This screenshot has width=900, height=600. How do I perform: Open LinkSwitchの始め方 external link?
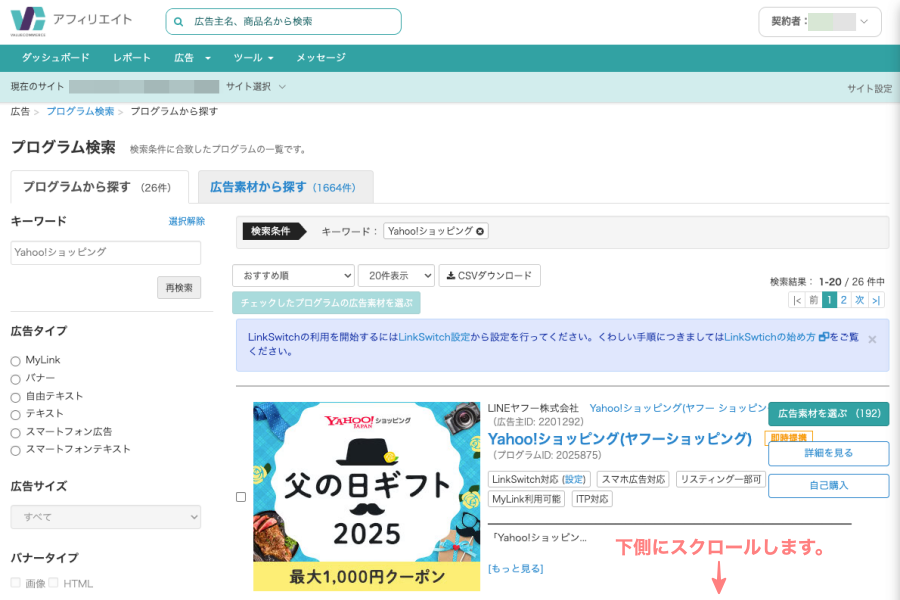(776, 337)
